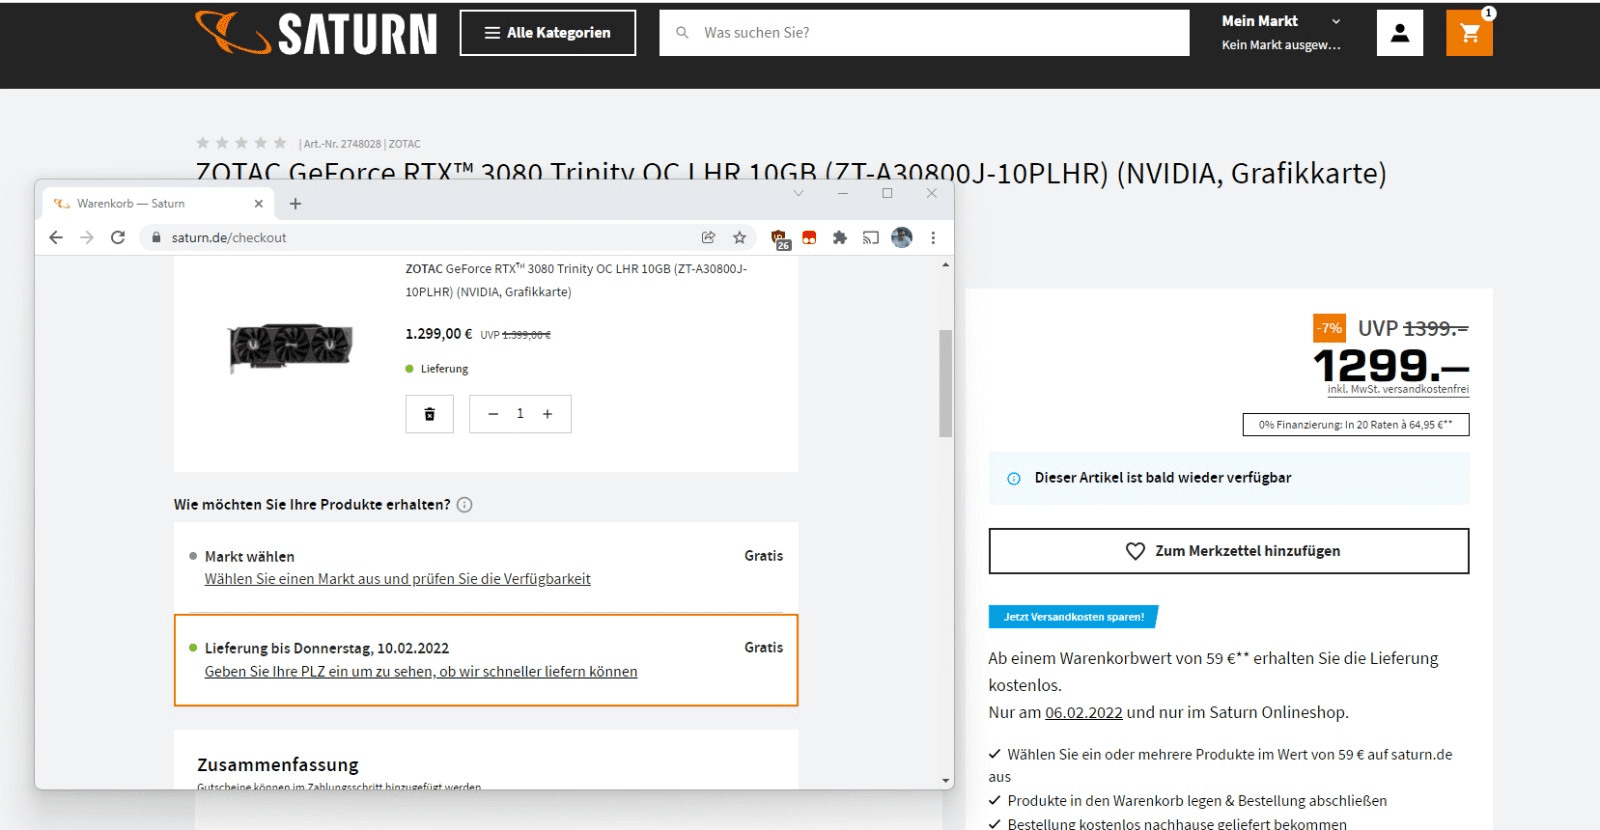Viewport: 1600px width, 830px height.
Task: Reload the checkout page
Action: tap(118, 237)
